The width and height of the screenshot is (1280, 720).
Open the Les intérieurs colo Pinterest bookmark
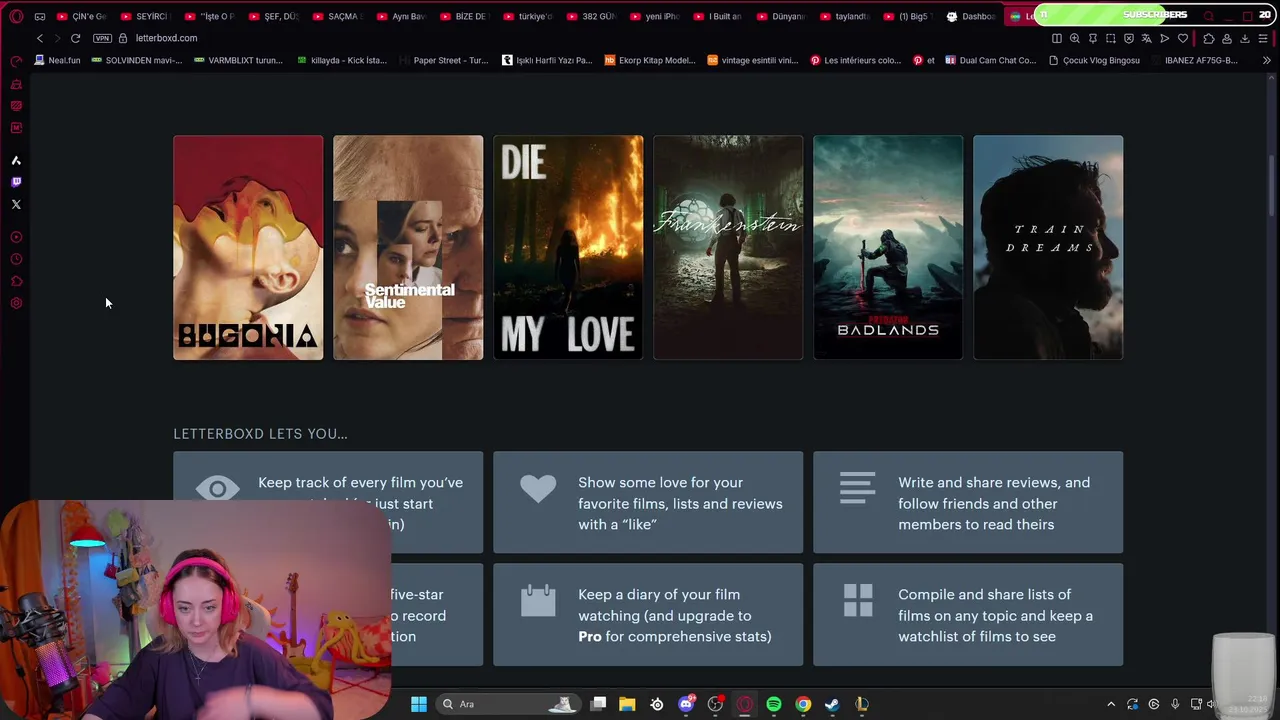point(856,60)
